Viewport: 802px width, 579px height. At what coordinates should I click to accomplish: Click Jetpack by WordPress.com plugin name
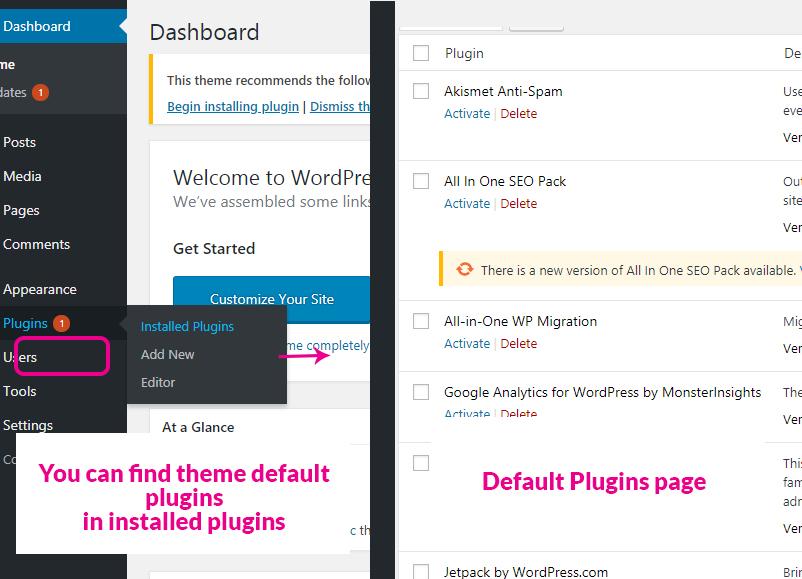point(526,572)
